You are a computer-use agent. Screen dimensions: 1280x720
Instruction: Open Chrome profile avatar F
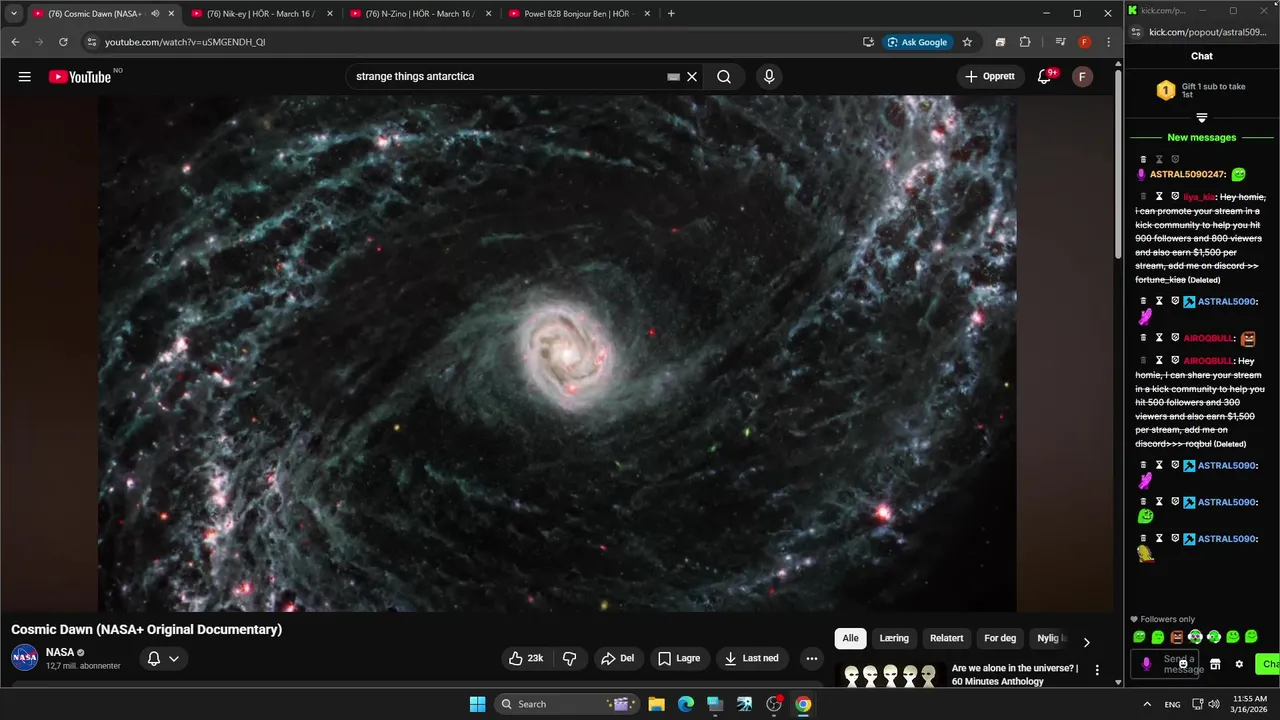pyautogui.click(x=1084, y=42)
